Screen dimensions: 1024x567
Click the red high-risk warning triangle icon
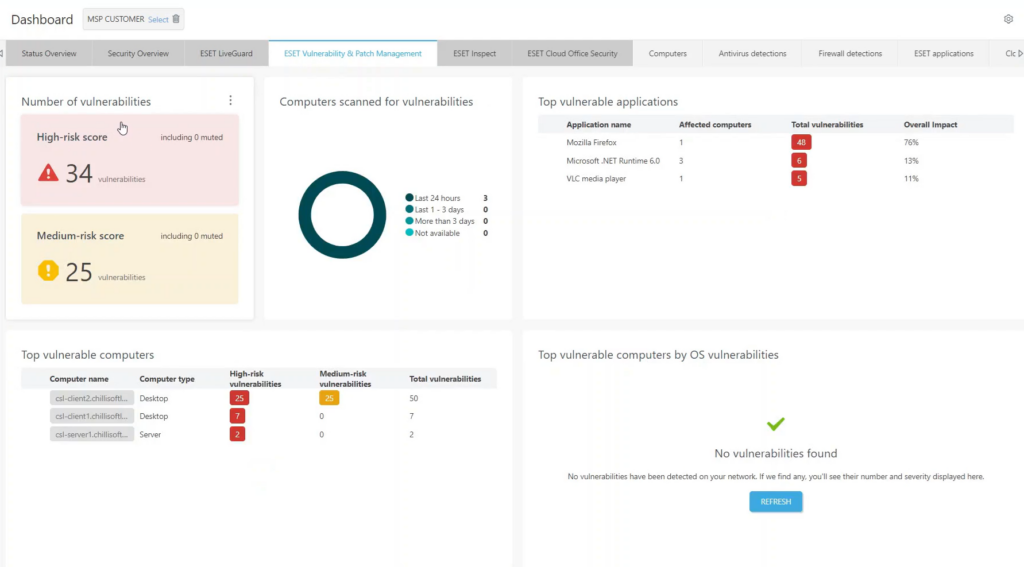(x=48, y=173)
